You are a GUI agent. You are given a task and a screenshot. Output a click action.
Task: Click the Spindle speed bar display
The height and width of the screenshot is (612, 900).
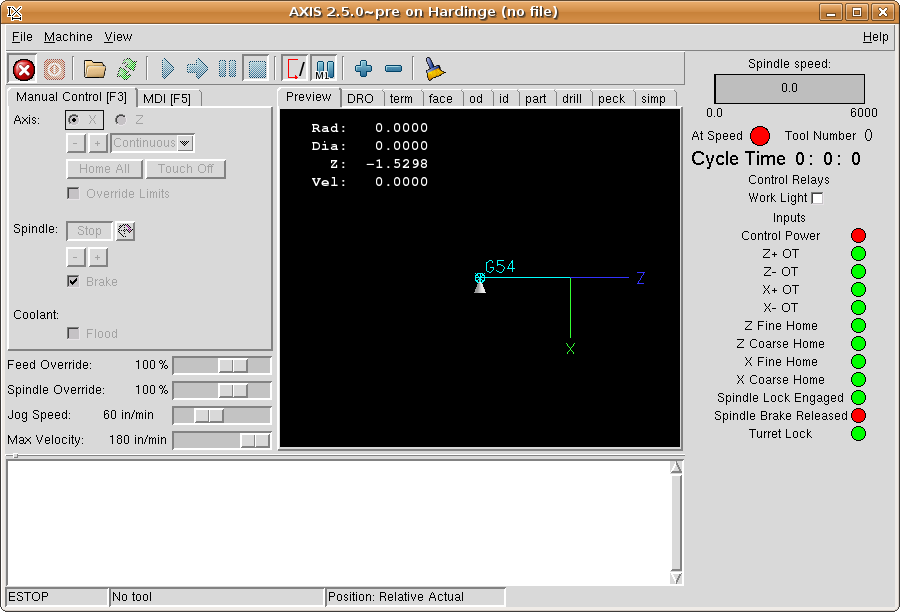point(789,88)
